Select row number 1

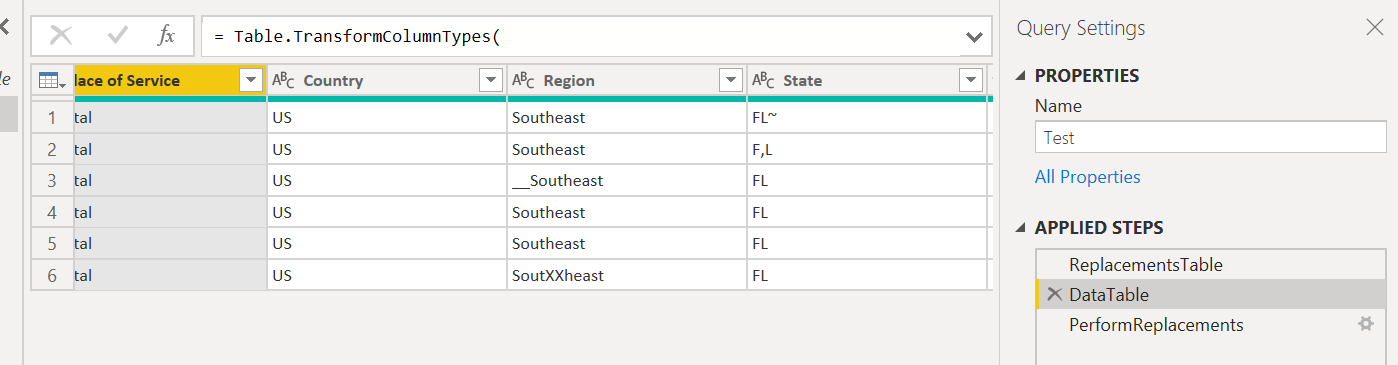click(x=52, y=118)
